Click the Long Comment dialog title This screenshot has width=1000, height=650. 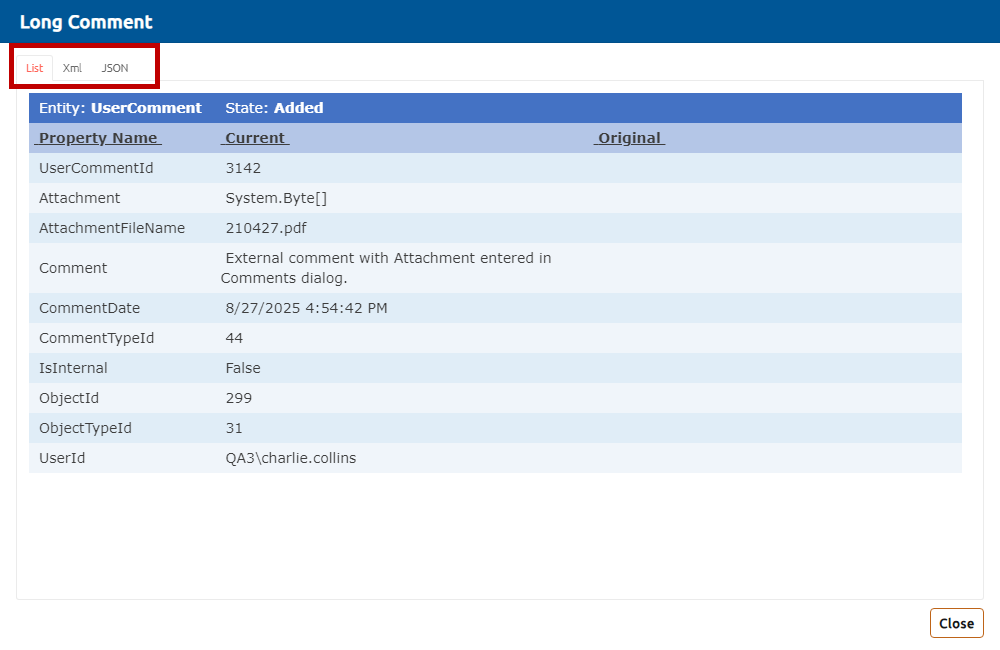[x=86, y=22]
